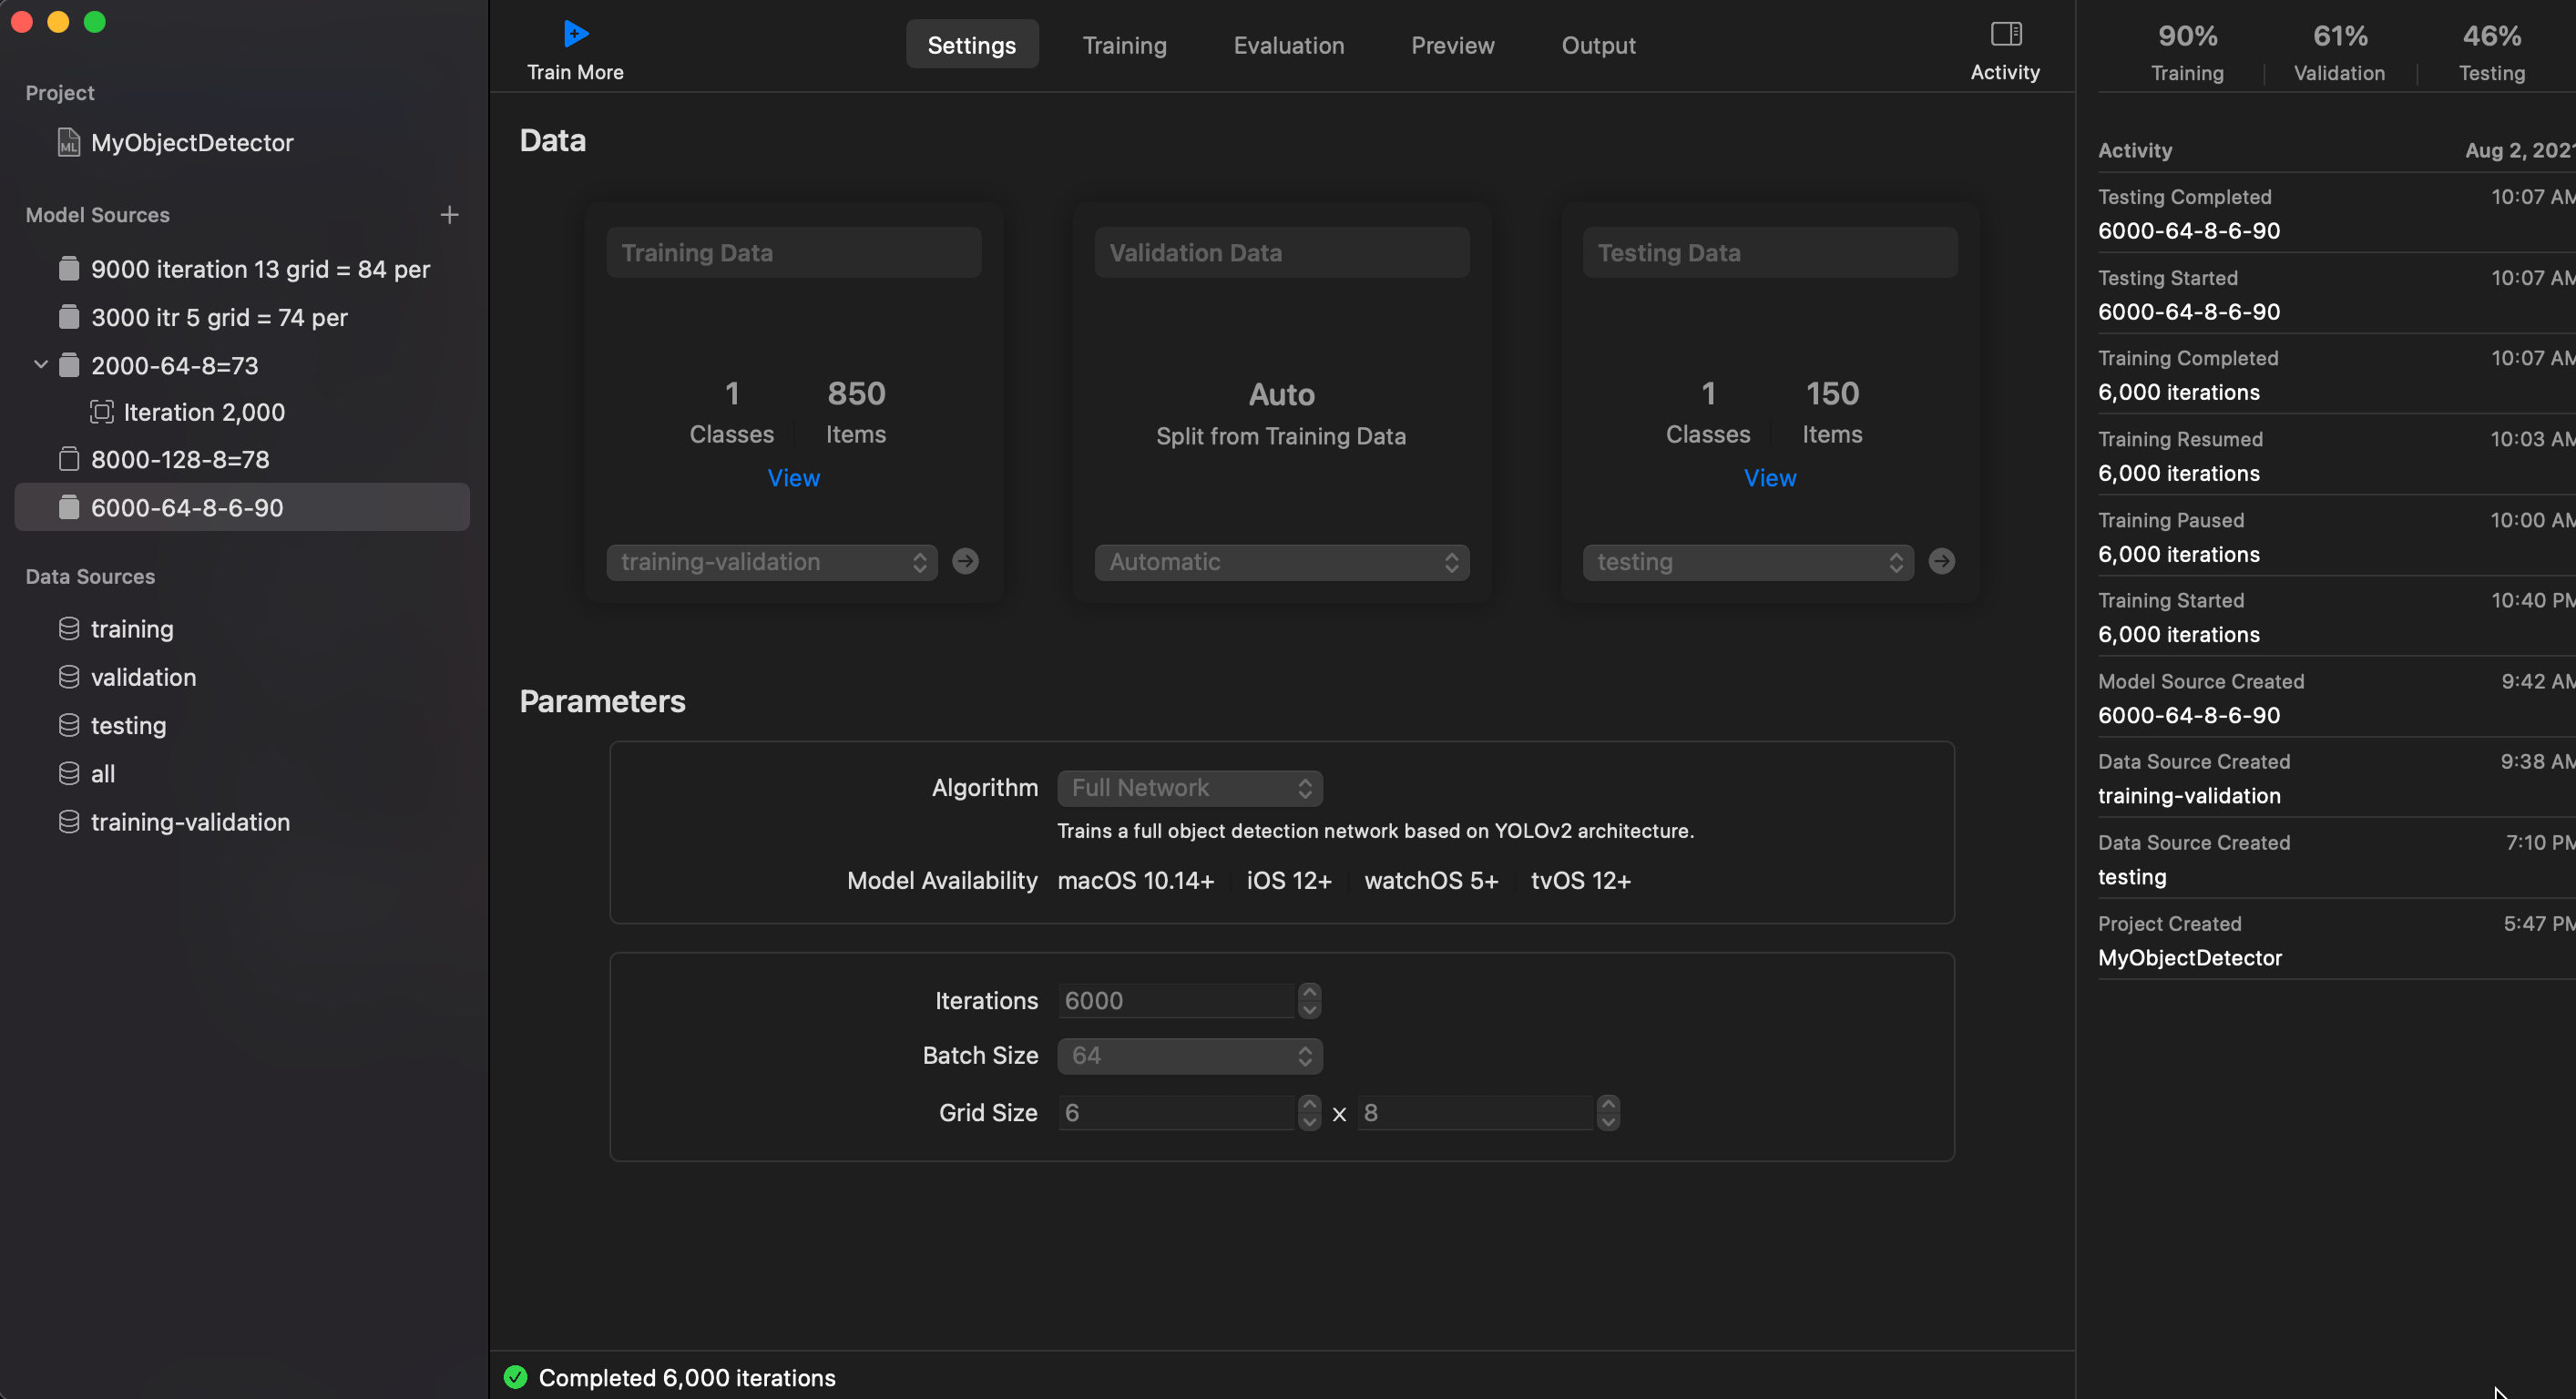Increment the Iterations stepper
Screen dimensions: 2576x1399
coord(1308,992)
